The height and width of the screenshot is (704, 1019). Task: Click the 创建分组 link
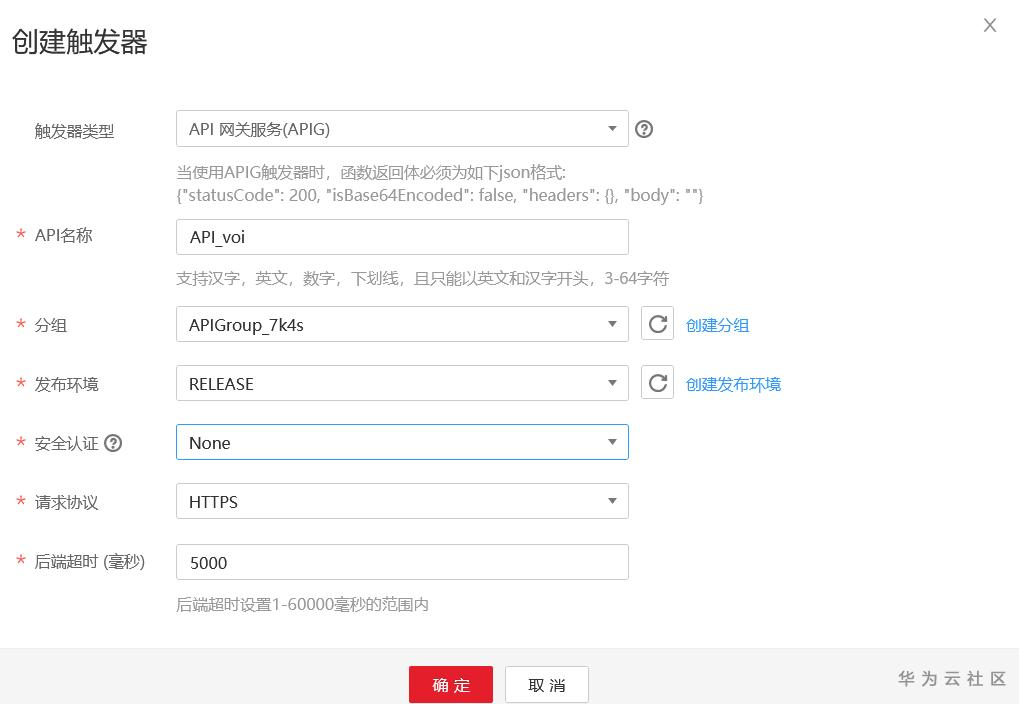click(715, 324)
